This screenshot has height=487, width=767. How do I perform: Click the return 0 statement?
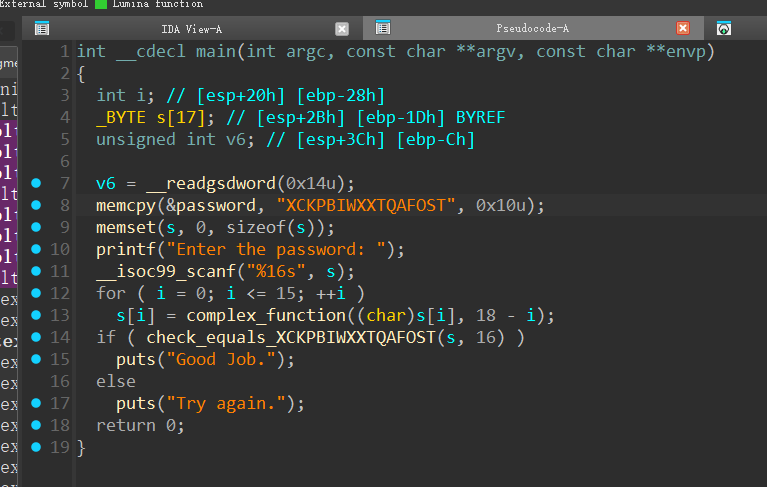(140, 425)
